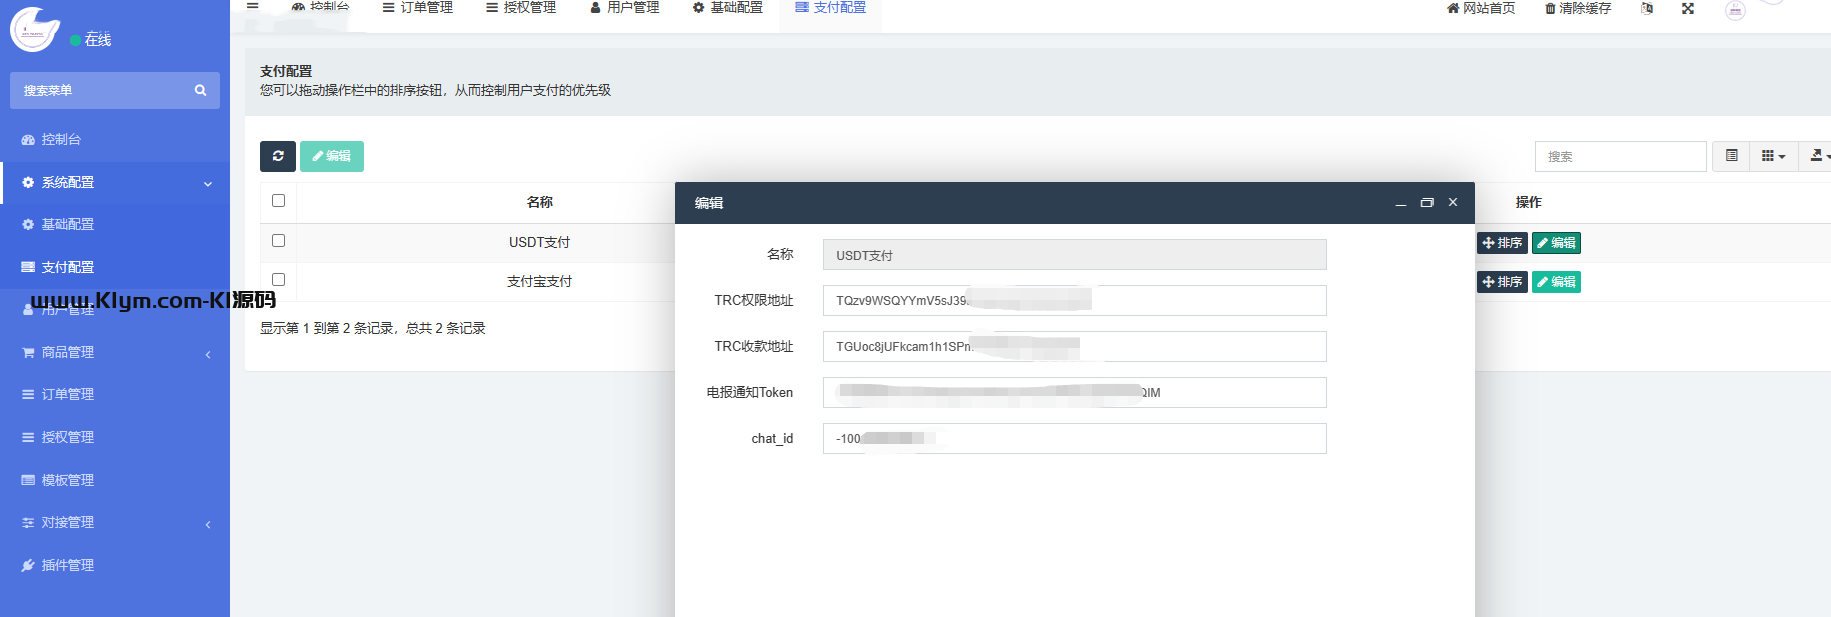Click the refresh table button
Image resolution: width=1831 pixels, height=617 pixels.
pos(278,156)
